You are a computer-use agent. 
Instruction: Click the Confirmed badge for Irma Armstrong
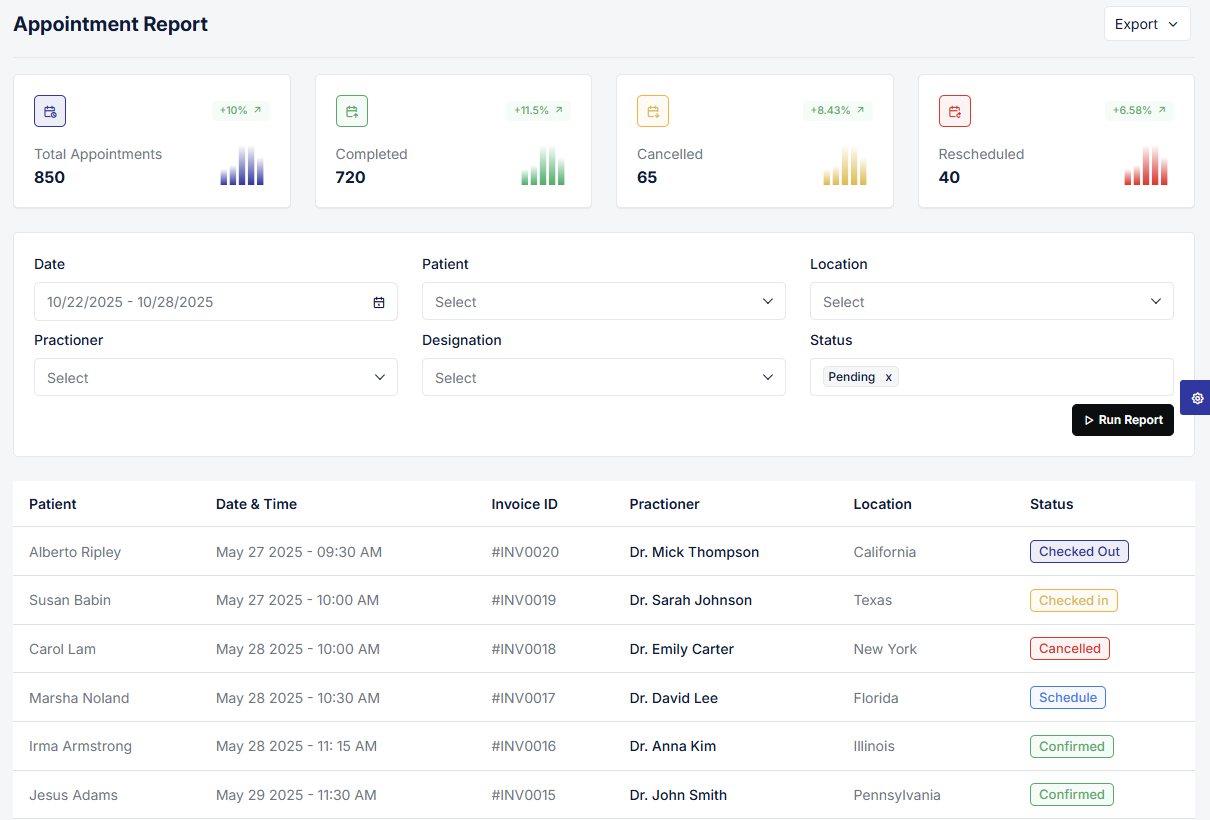(x=1072, y=746)
